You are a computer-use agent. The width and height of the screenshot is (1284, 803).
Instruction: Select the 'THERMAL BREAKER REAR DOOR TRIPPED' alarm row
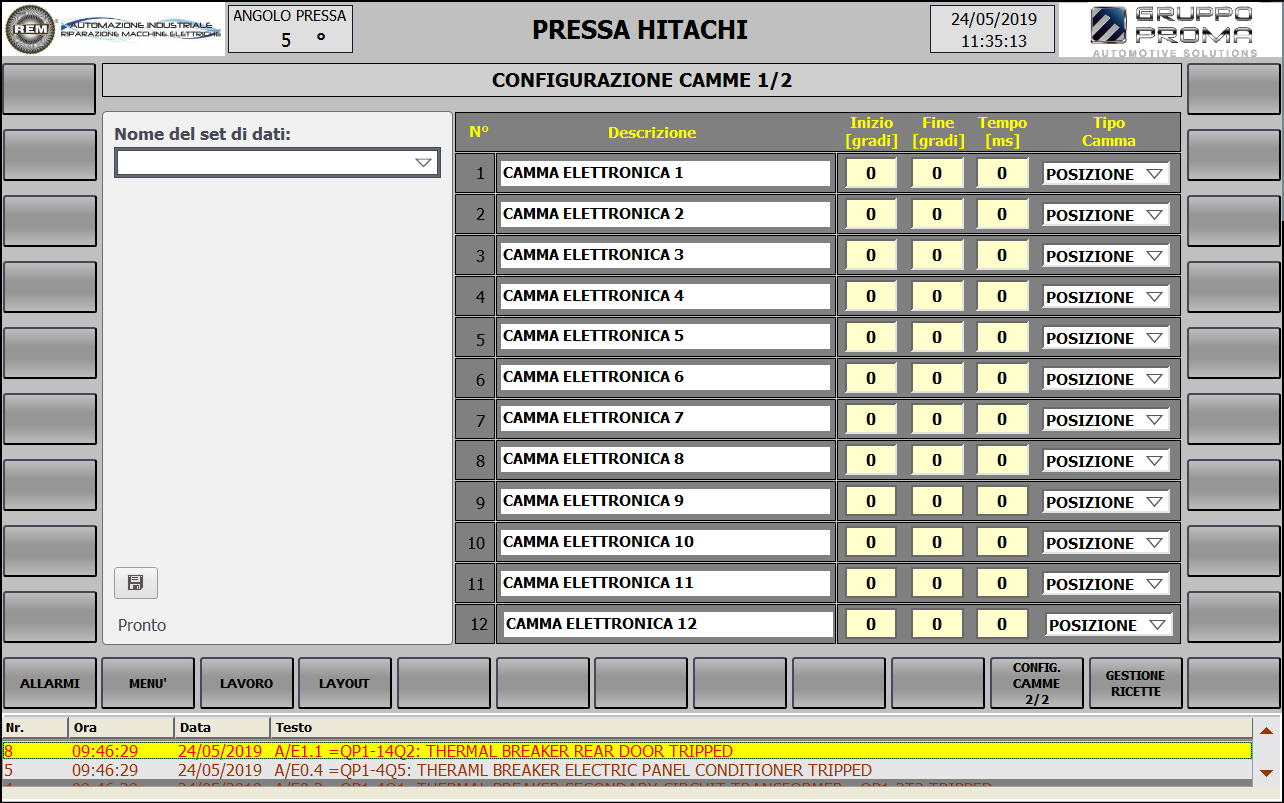tap(627, 751)
